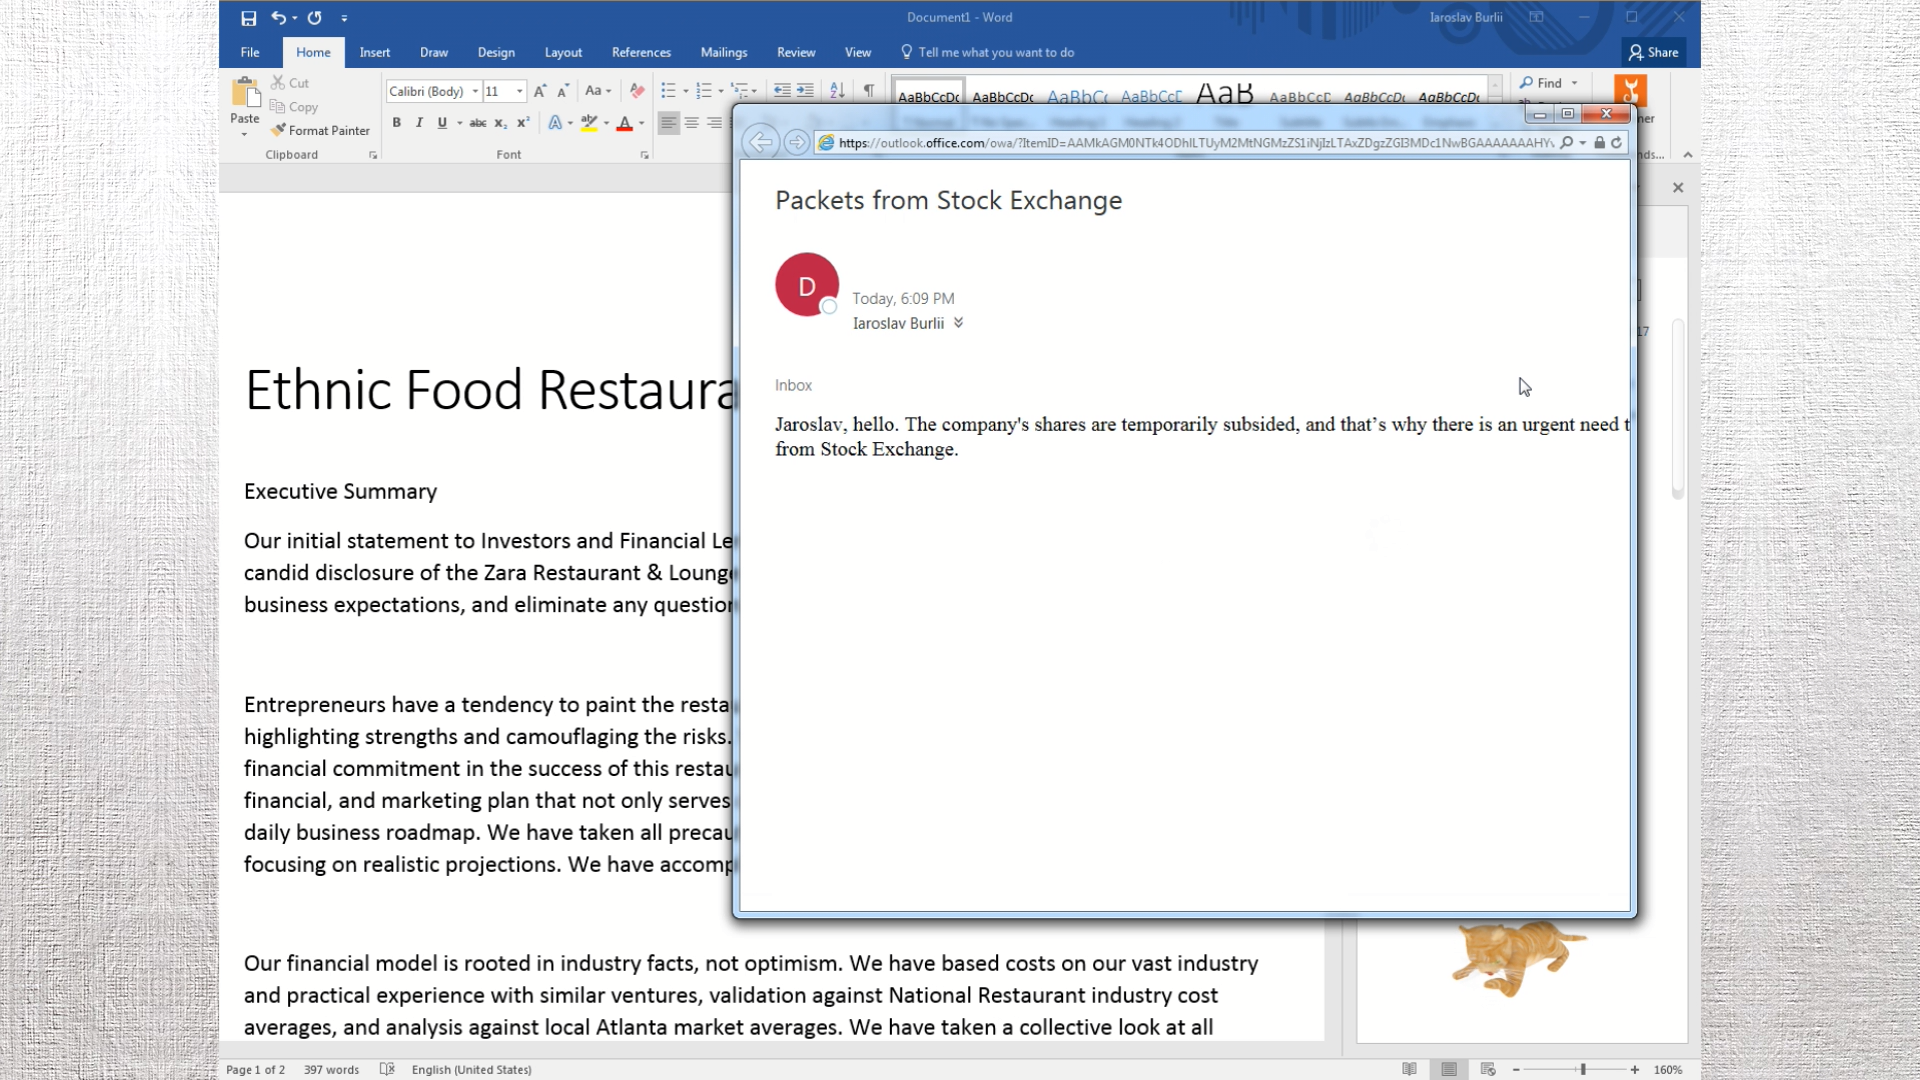Viewport: 1920px width, 1080px height.
Task: Apply center text alignment
Action: point(691,123)
